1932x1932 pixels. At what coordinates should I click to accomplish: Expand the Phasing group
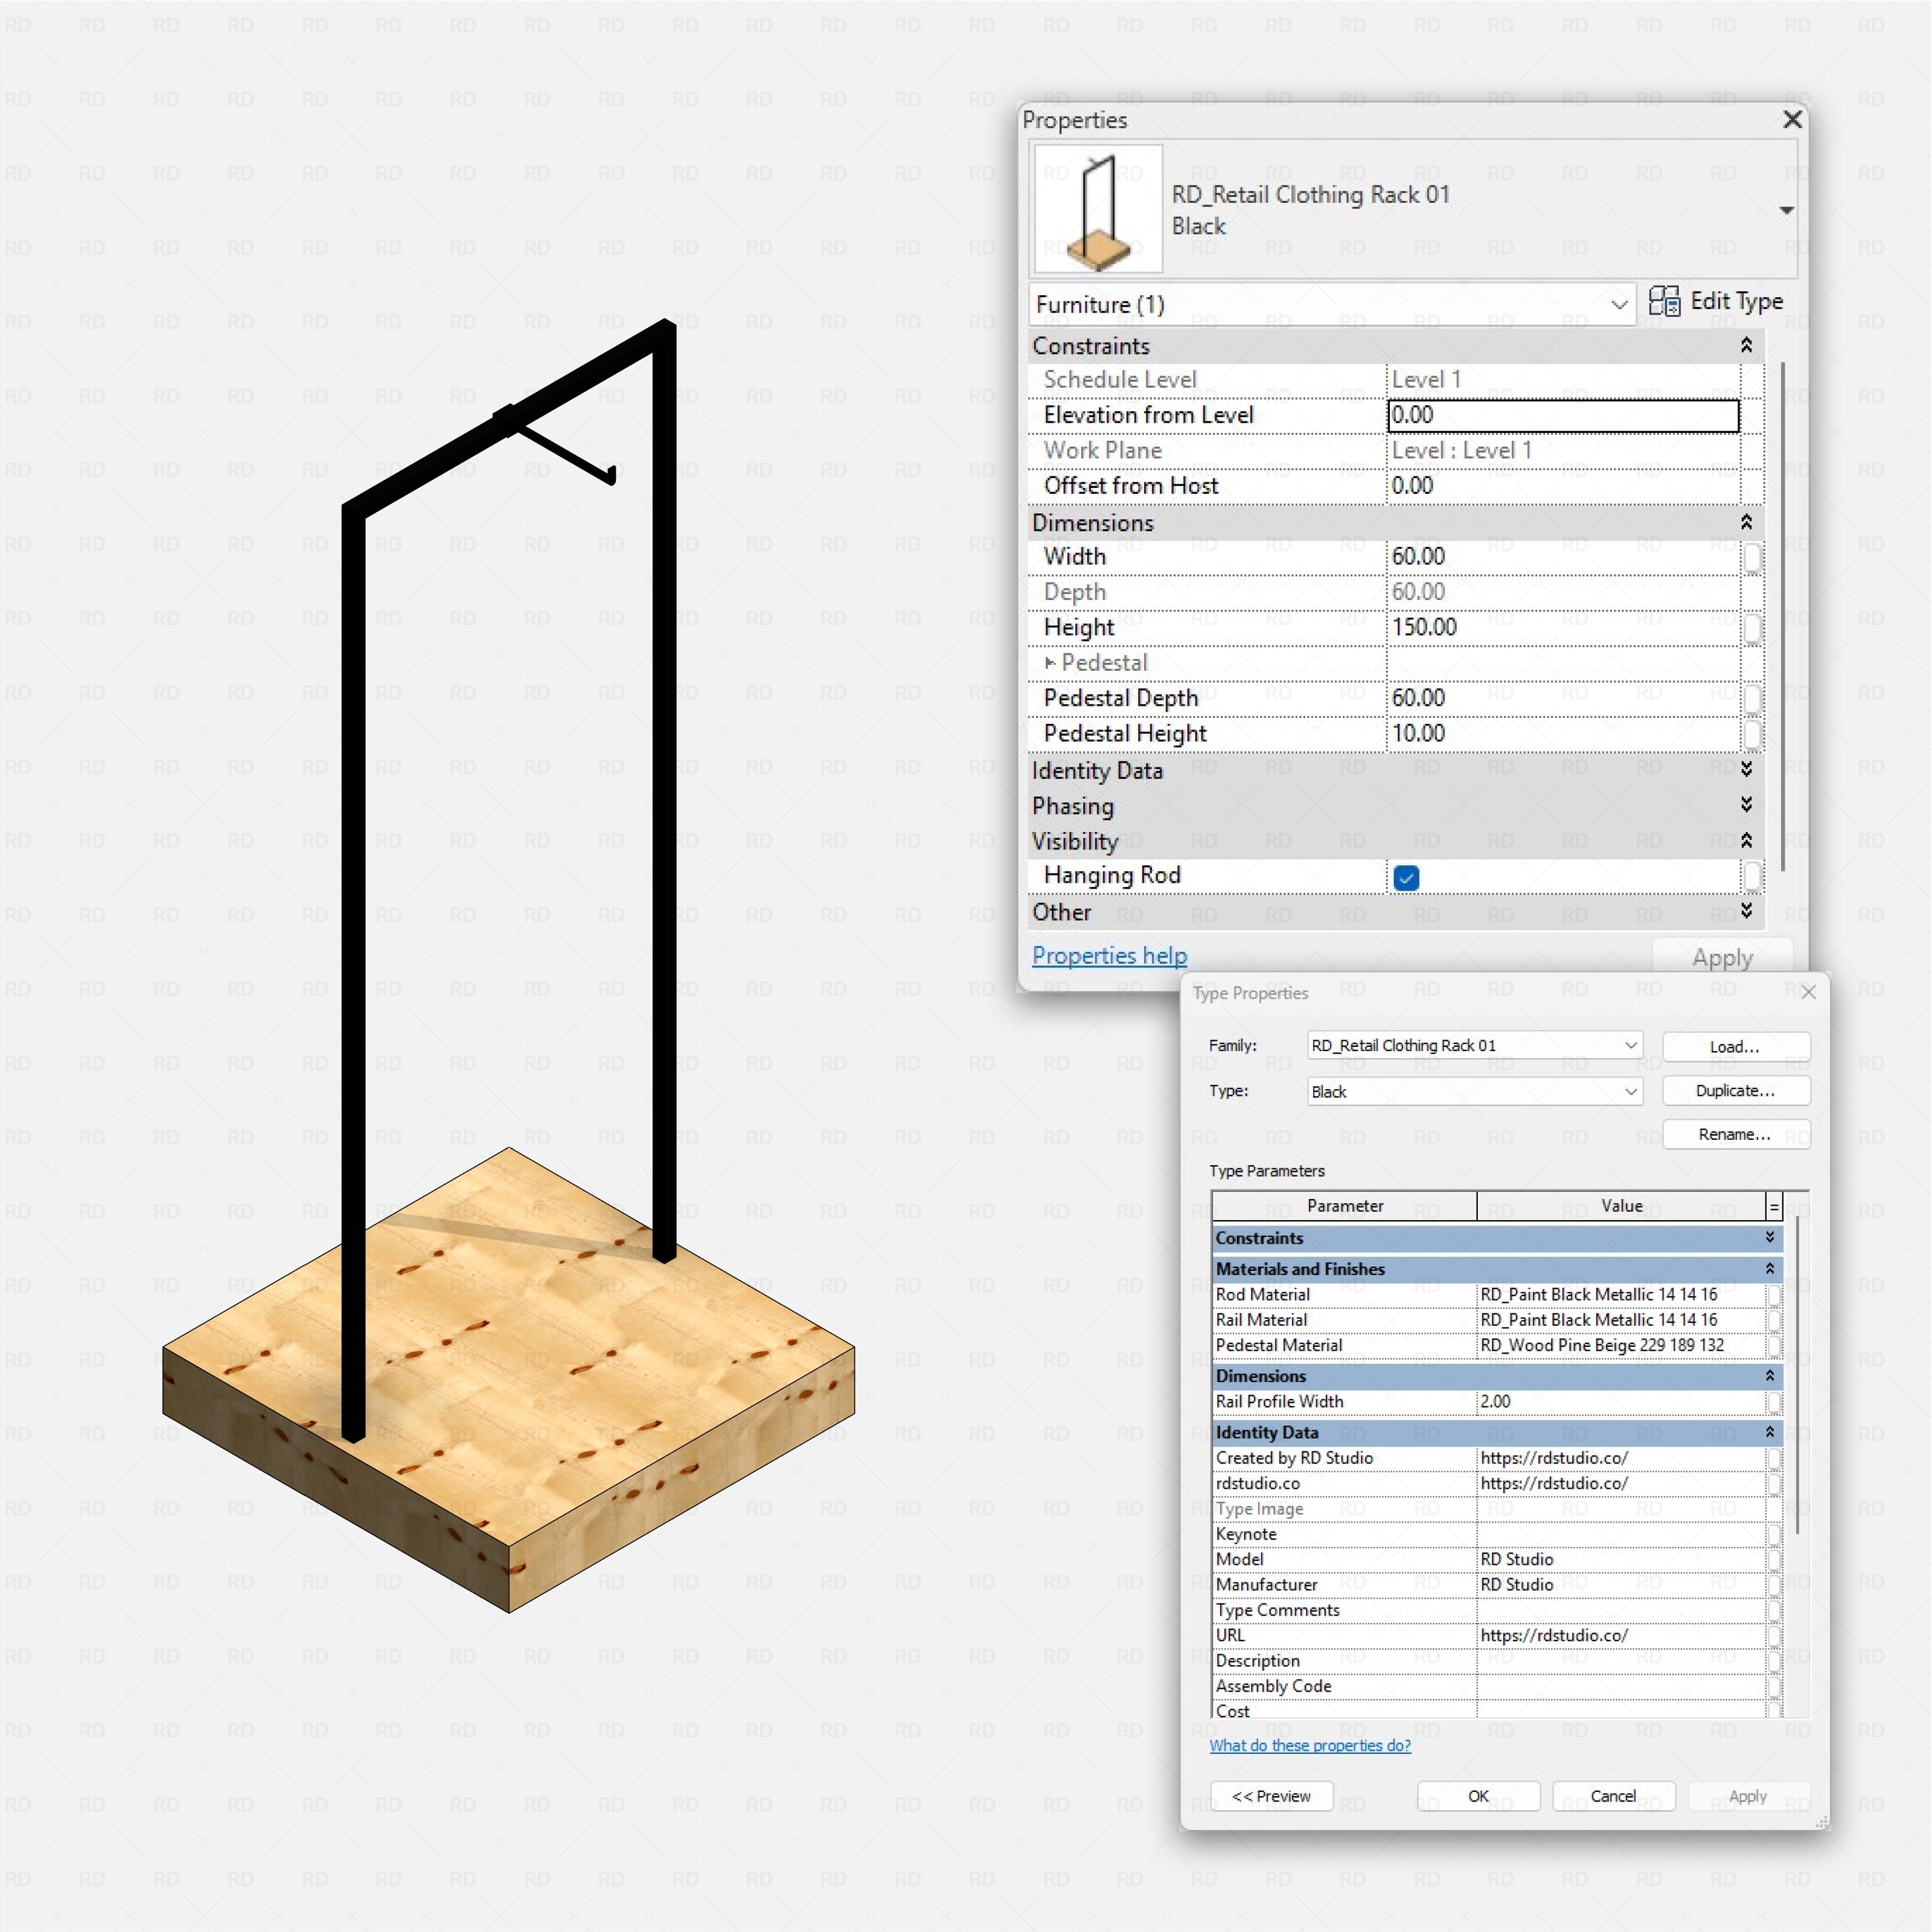click(x=1746, y=805)
